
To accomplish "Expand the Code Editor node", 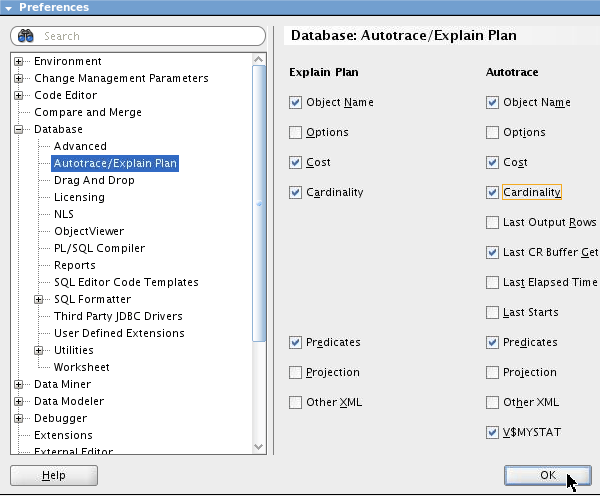I will [19, 95].
